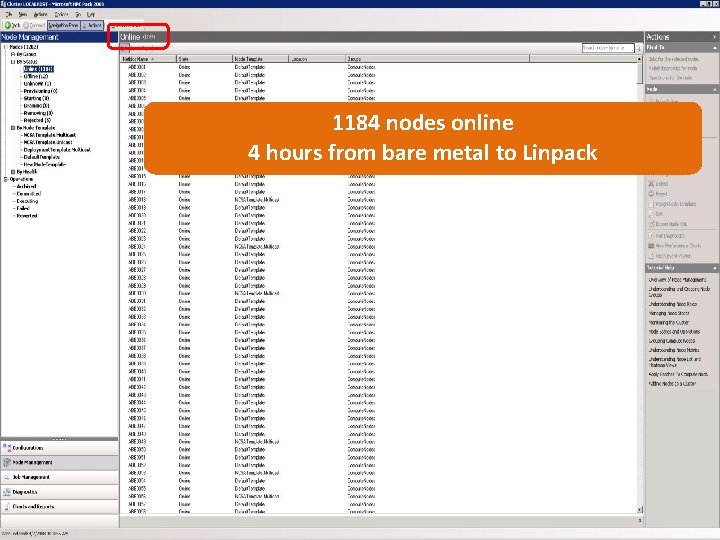This screenshot has height=540, width=720.
Task: Open the Help menu
Action: pyautogui.click(x=90, y=14)
